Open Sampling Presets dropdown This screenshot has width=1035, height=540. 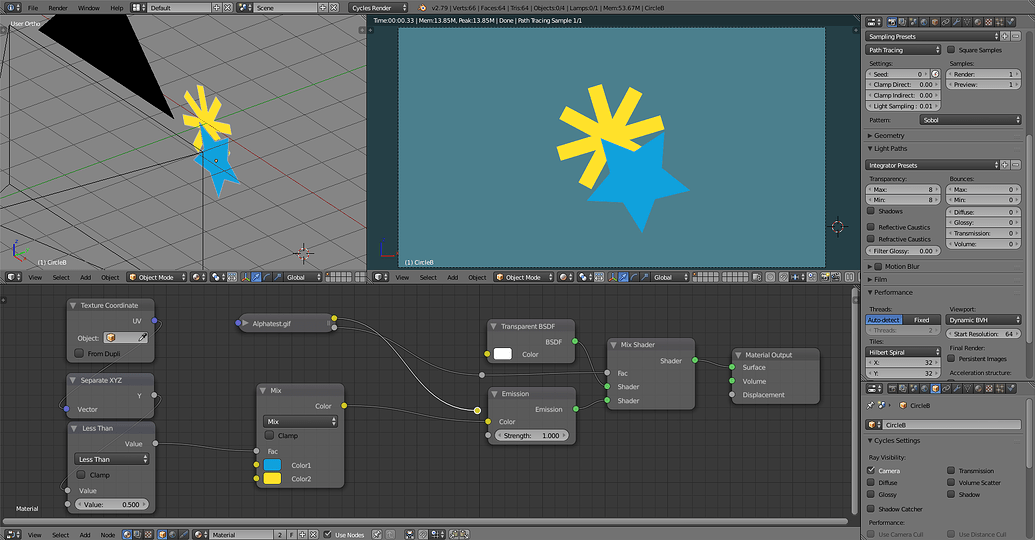932,36
